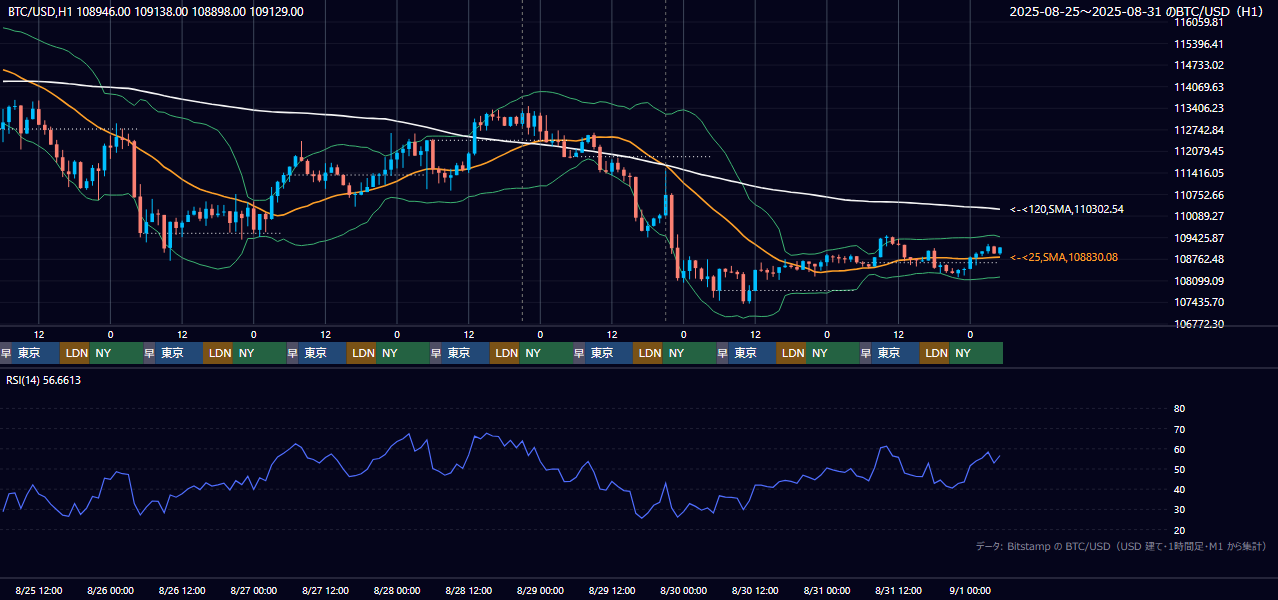
Task: Click price axis value 114733.02
Action: (1199, 65)
